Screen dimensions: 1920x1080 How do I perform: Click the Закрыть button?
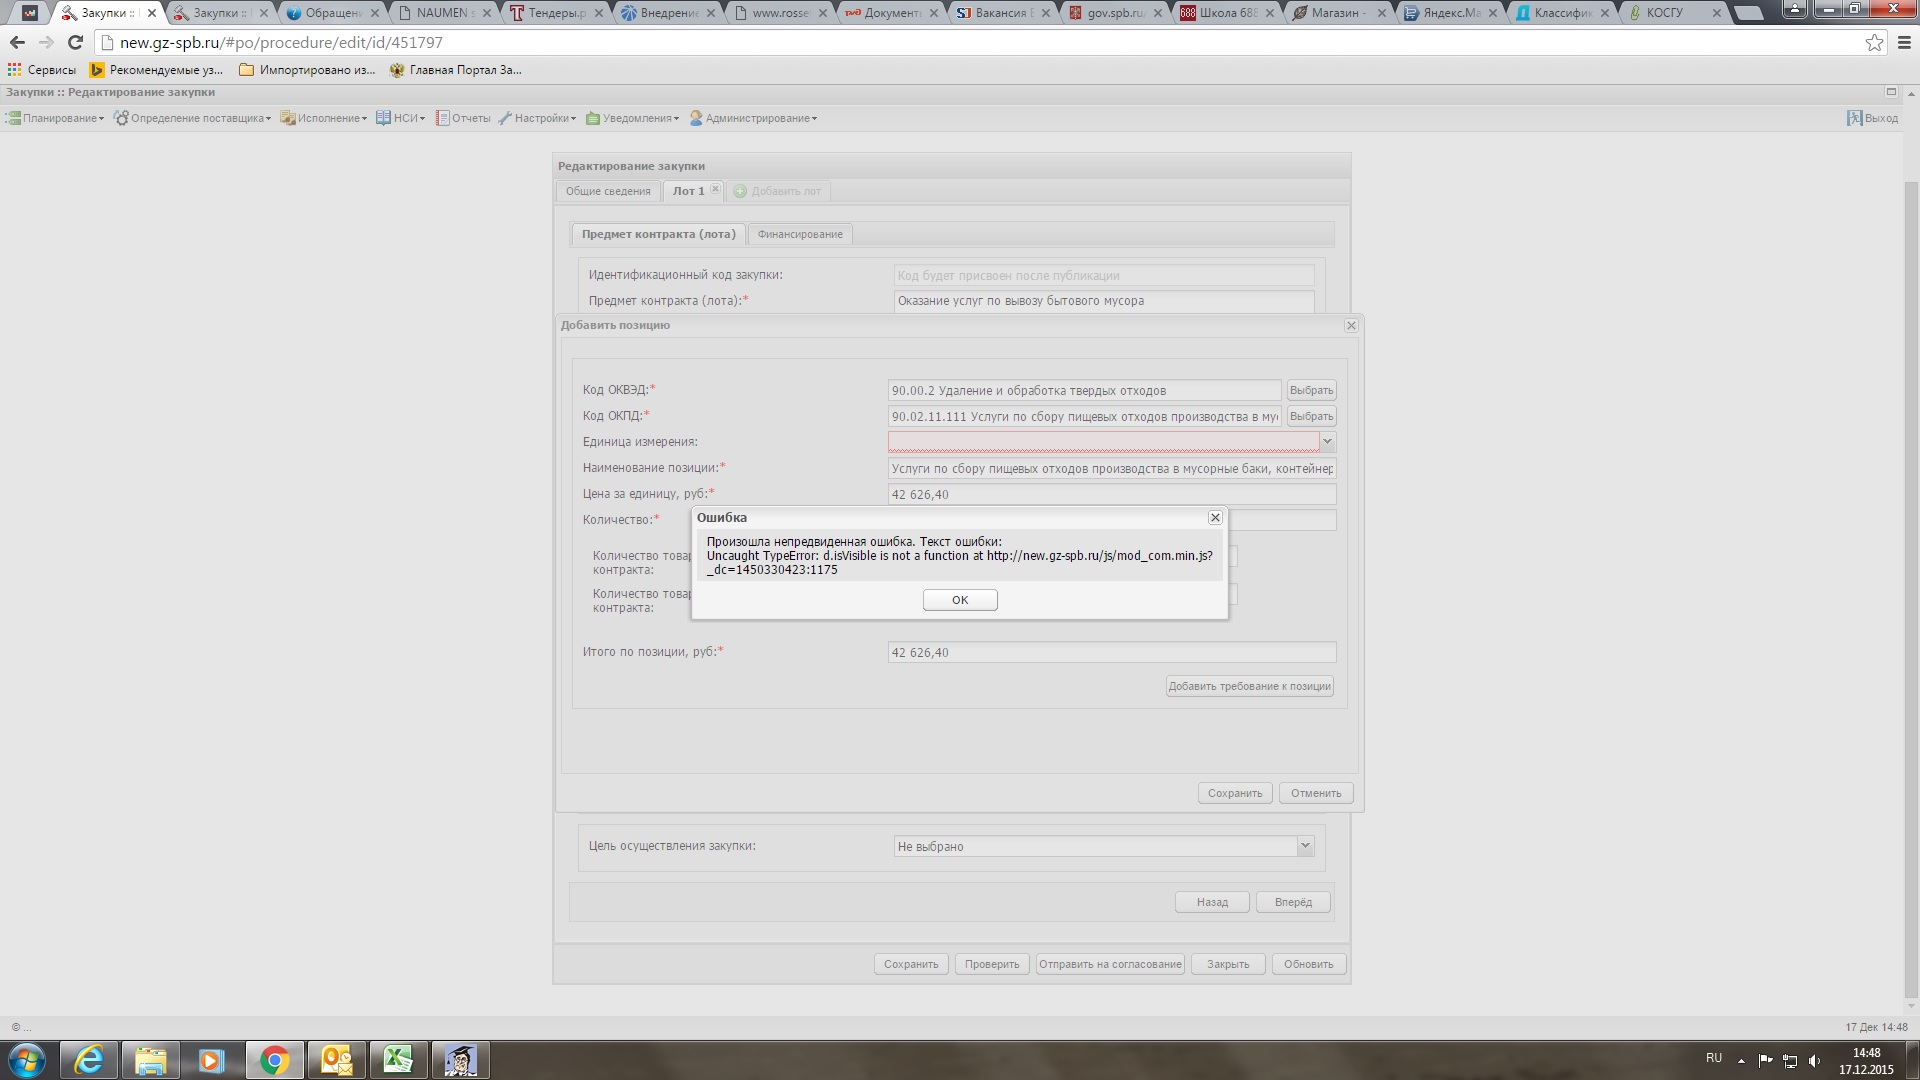(1228, 964)
